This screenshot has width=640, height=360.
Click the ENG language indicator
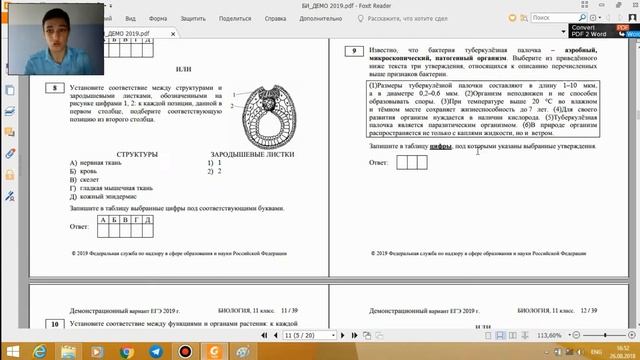tap(596, 352)
